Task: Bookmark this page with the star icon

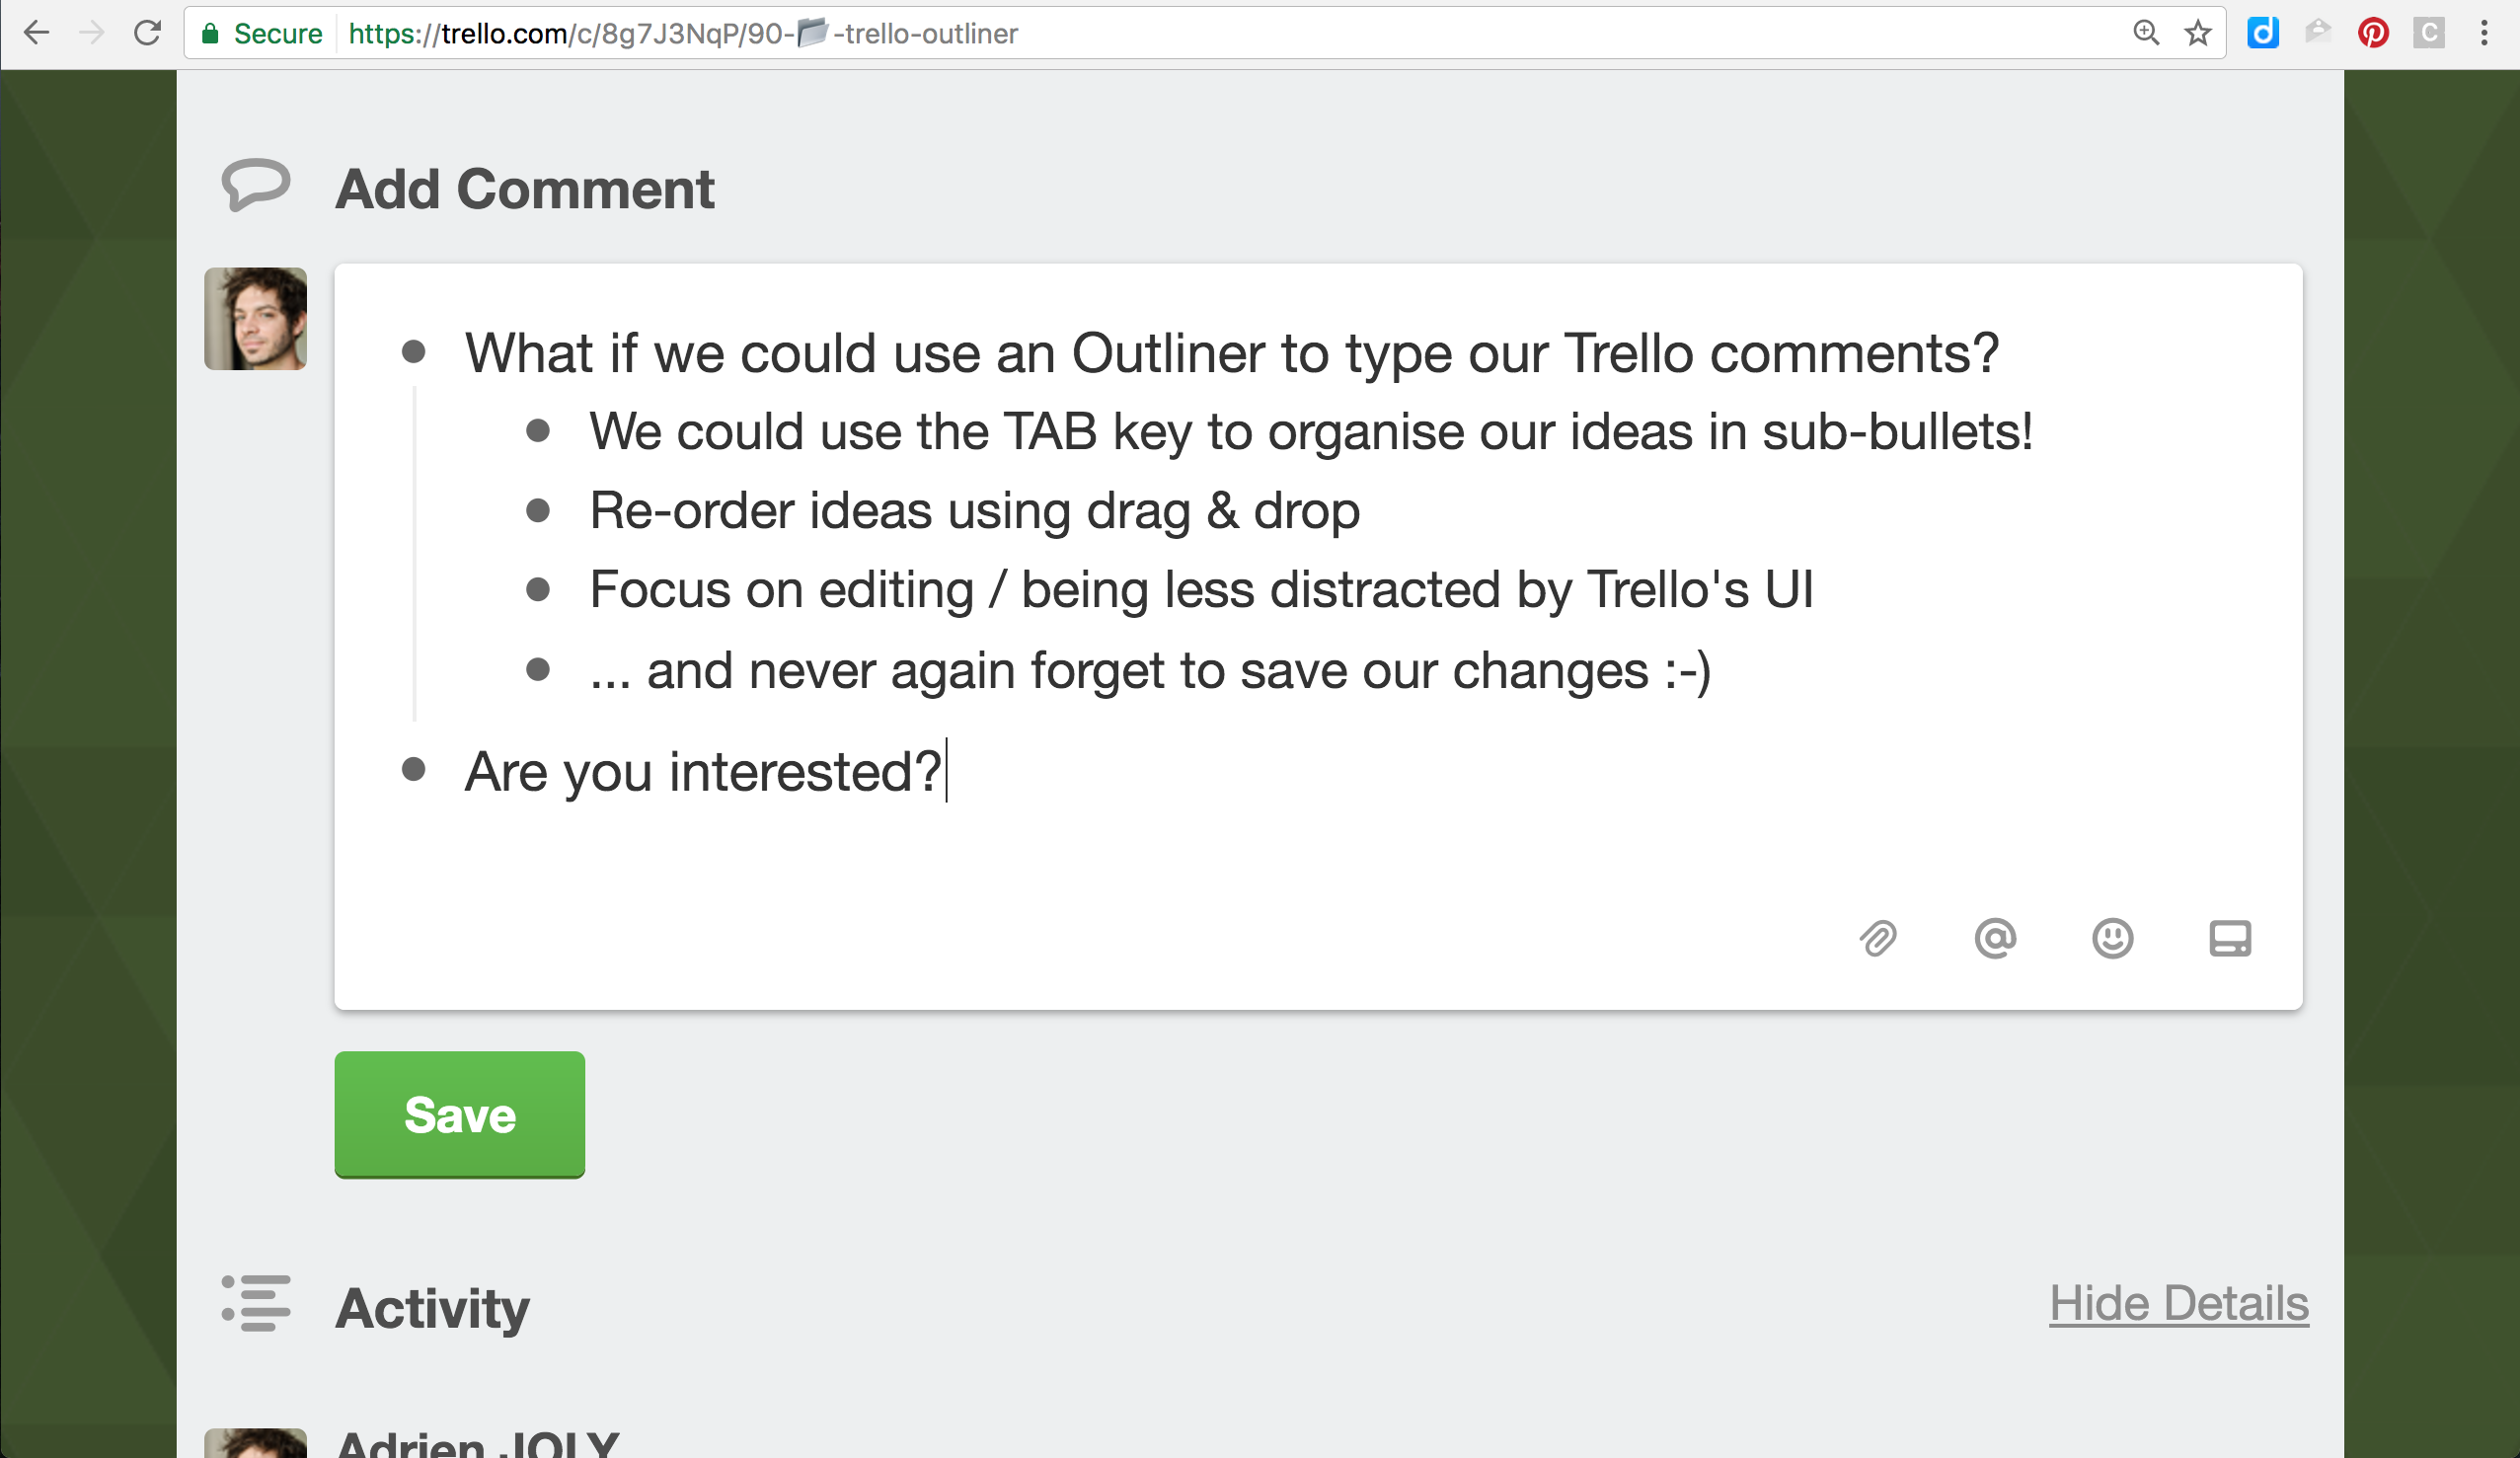Action: [x=2197, y=33]
